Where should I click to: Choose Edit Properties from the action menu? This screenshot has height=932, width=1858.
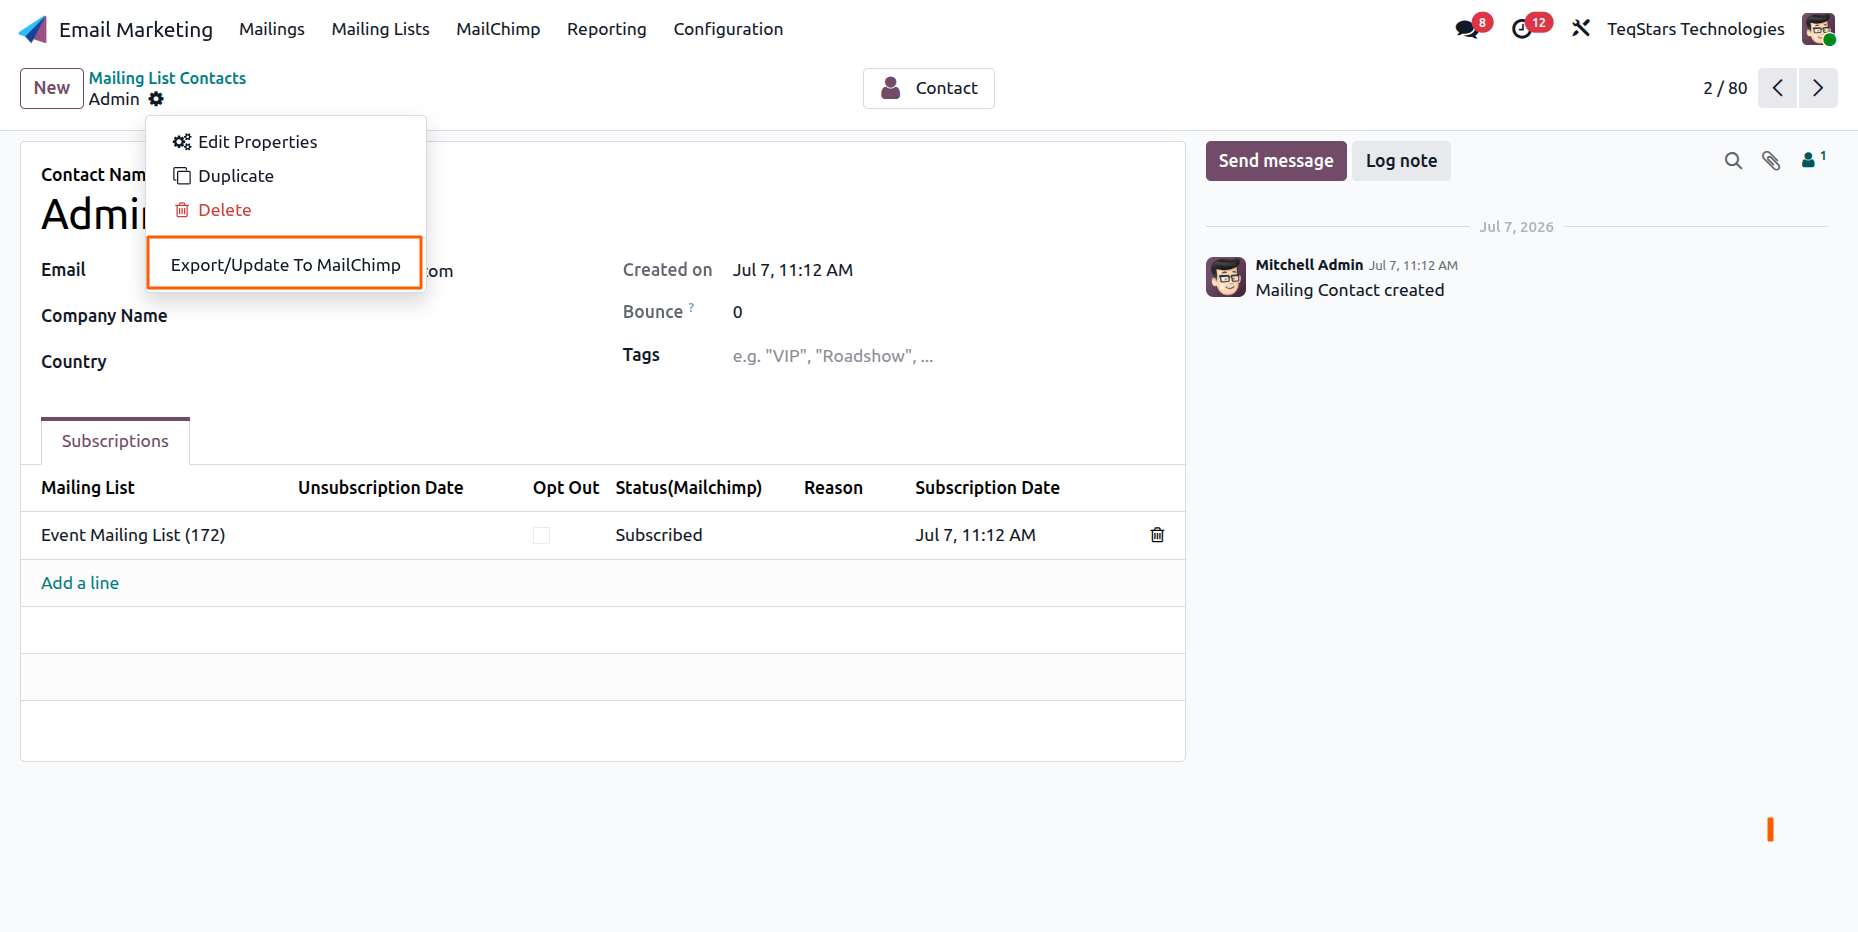(x=286, y=142)
